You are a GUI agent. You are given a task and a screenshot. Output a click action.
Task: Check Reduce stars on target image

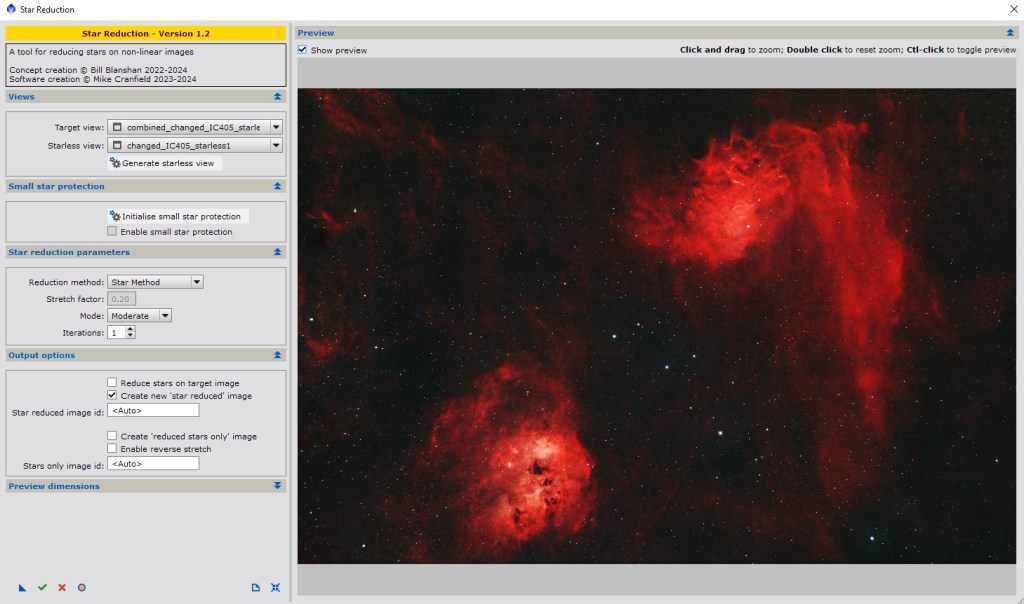point(112,383)
